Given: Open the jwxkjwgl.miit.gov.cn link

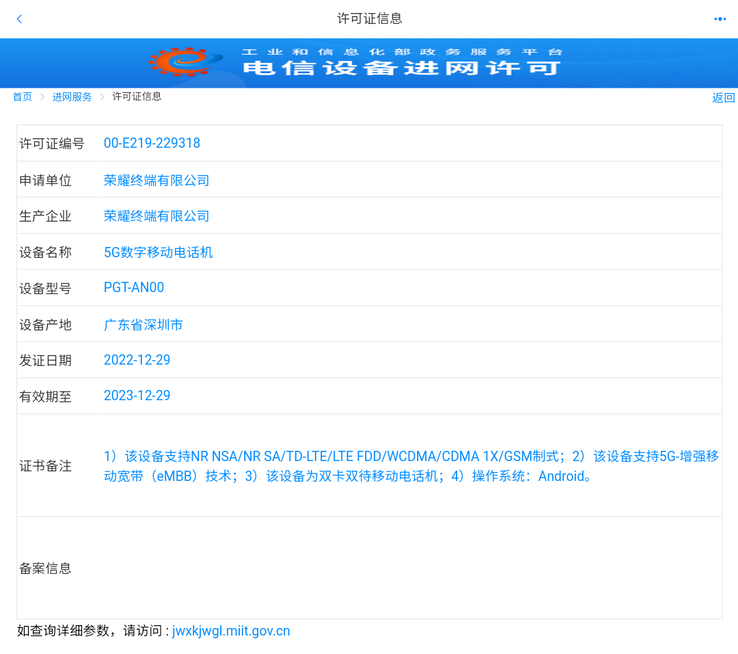Looking at the screenshot, I should pos(231,631).
